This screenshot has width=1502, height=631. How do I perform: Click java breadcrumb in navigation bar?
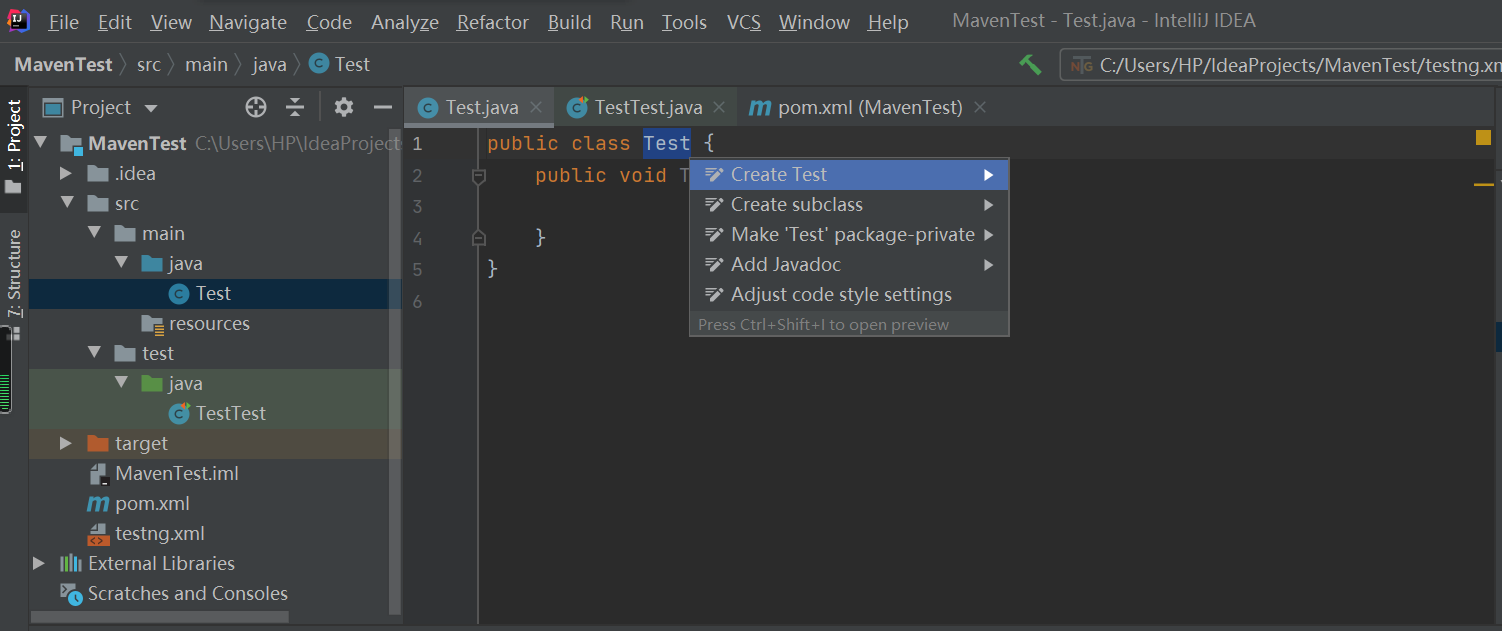pos(270,64)
